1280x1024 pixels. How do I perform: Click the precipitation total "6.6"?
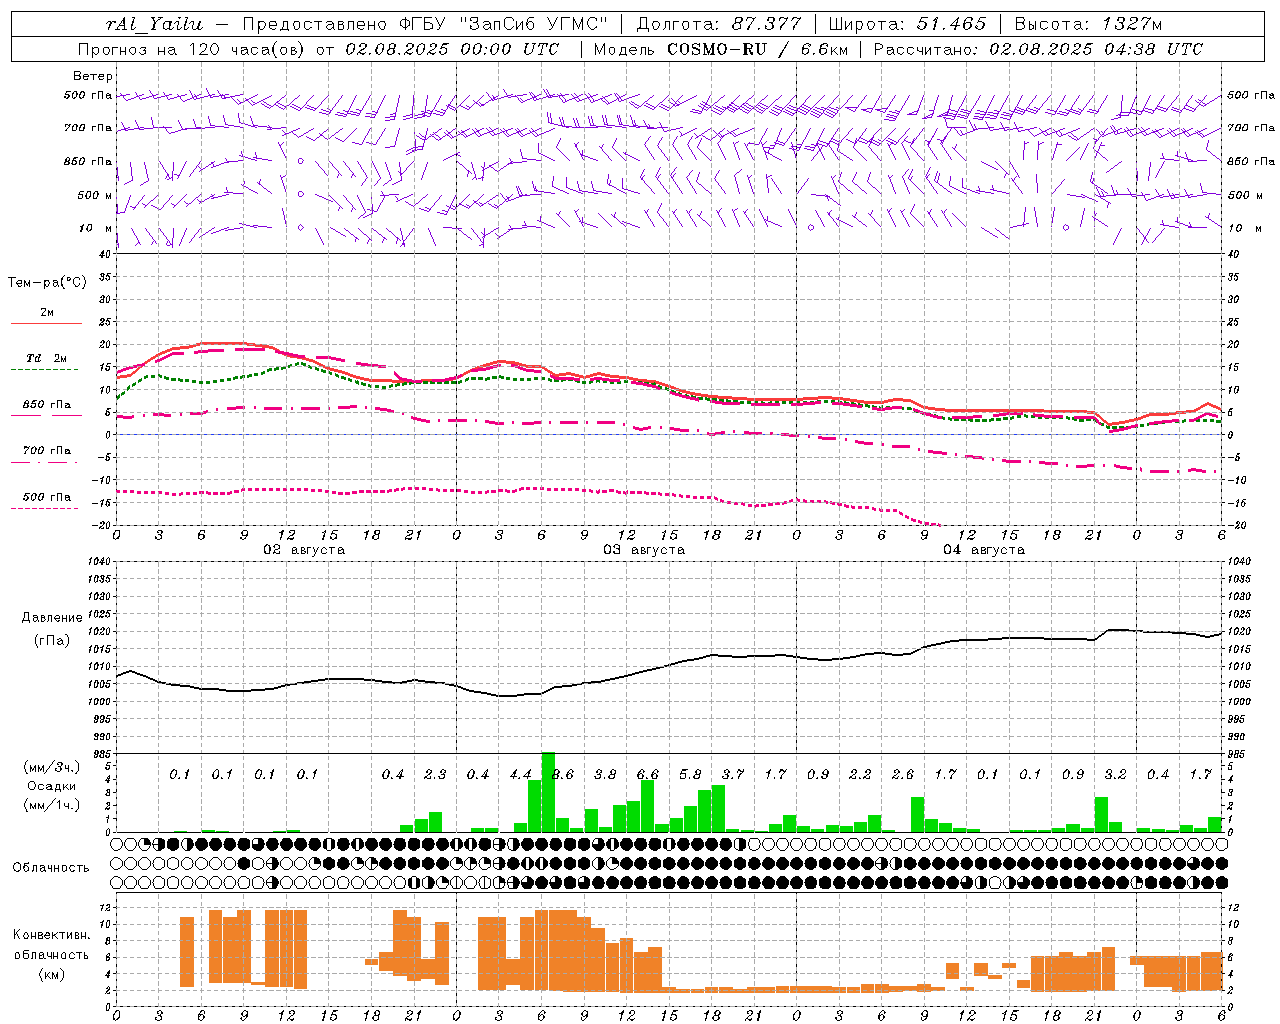(648, 775)
